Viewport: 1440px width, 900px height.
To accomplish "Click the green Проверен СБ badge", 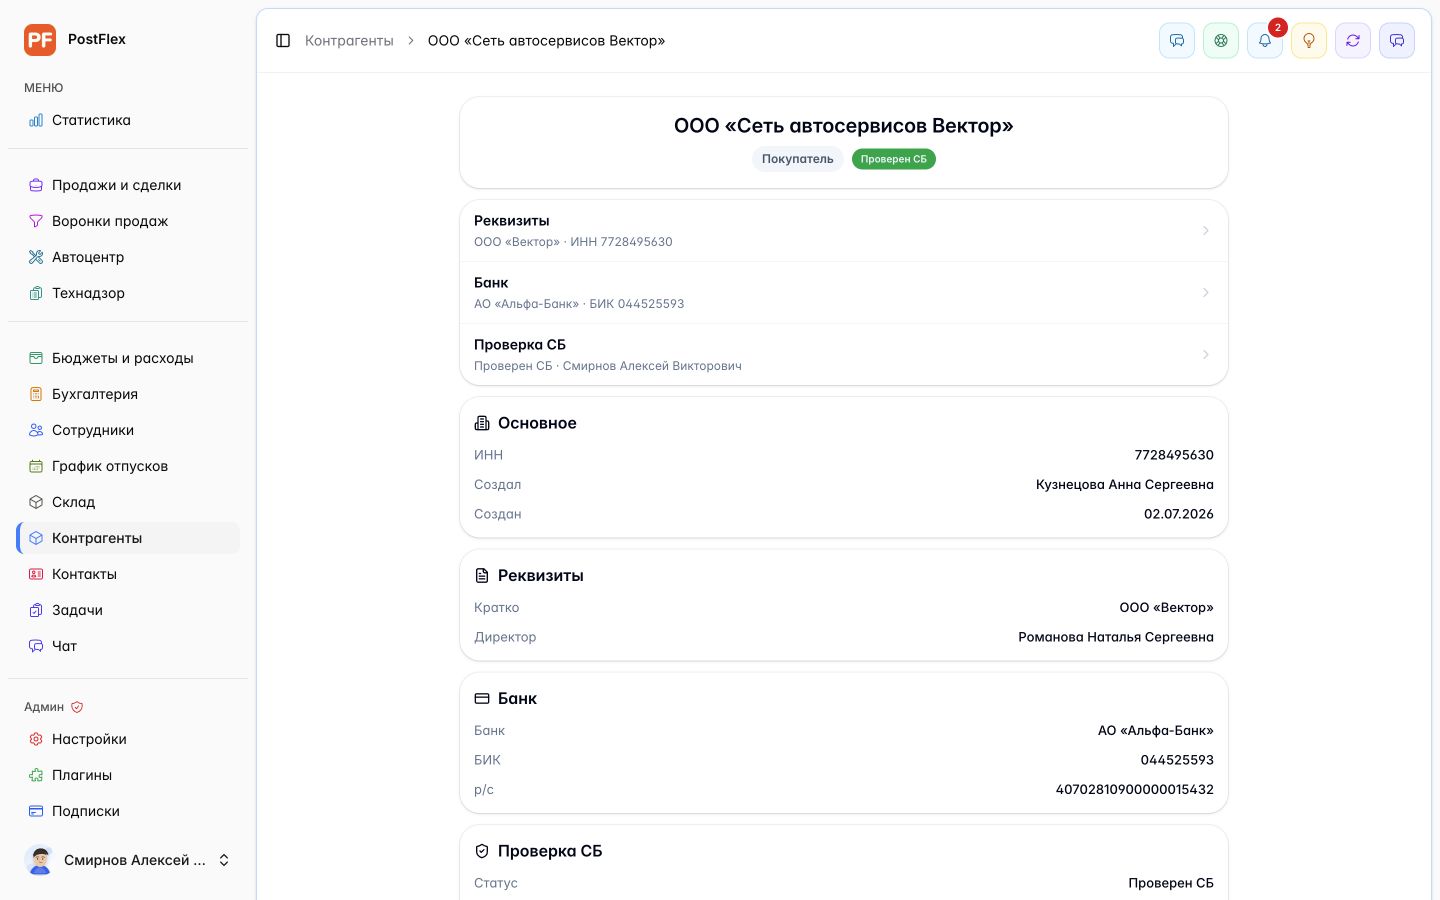I will point(894,159).
